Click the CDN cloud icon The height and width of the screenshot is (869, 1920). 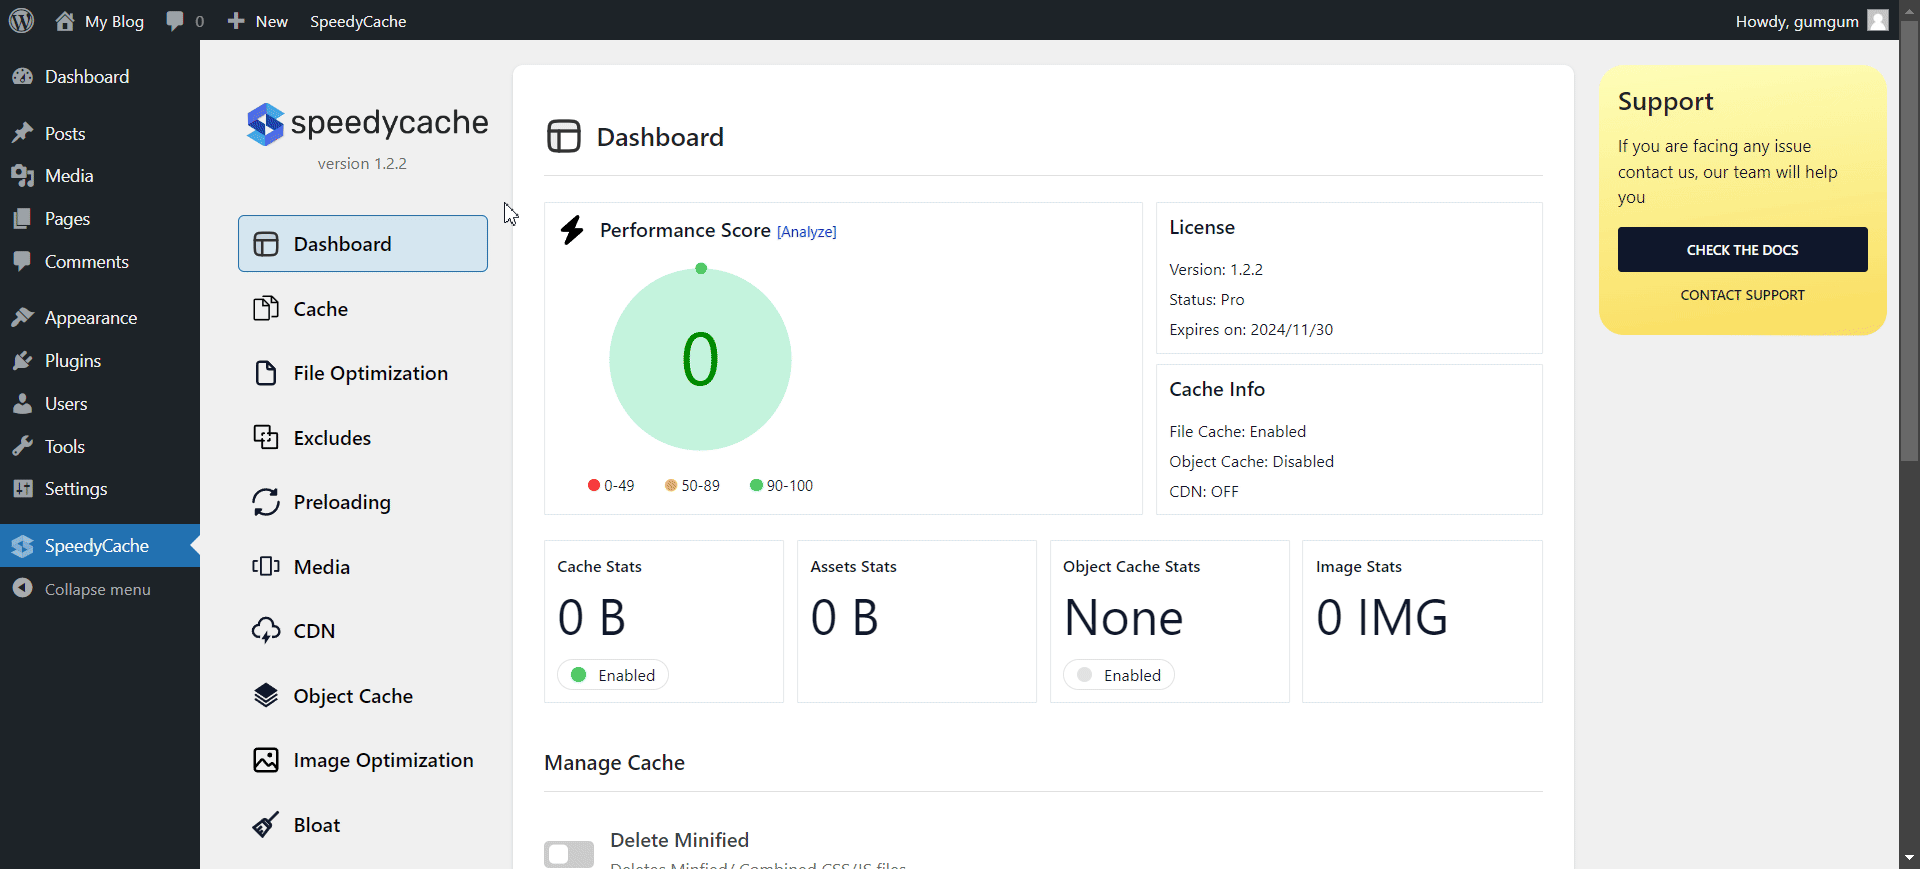[265, 631]
